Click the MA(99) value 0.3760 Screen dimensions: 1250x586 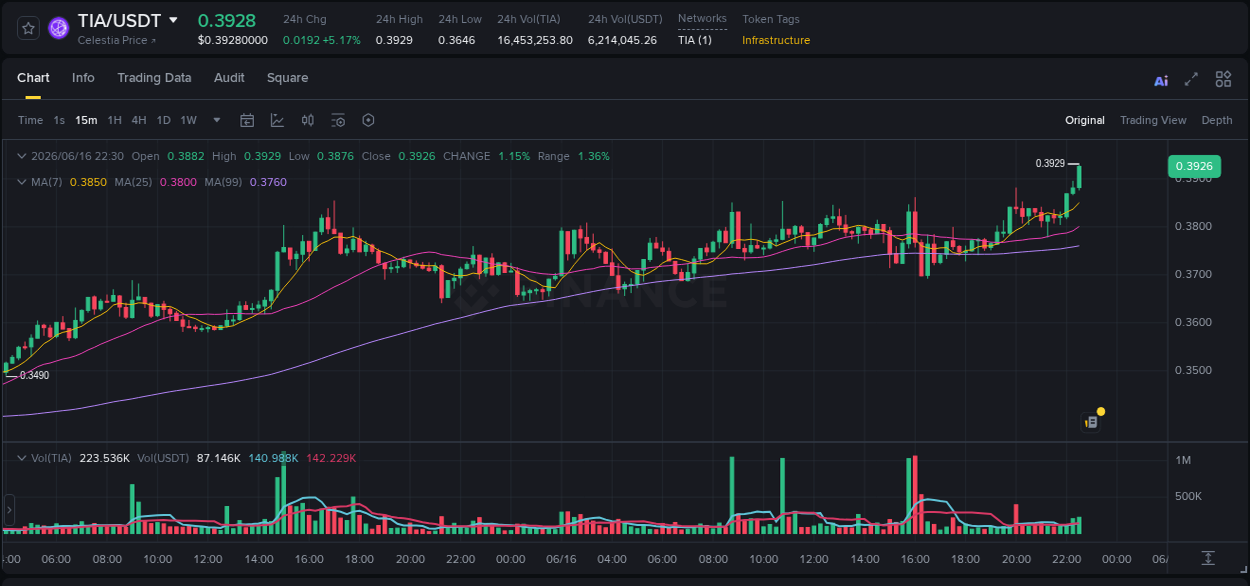pos(268,182)
